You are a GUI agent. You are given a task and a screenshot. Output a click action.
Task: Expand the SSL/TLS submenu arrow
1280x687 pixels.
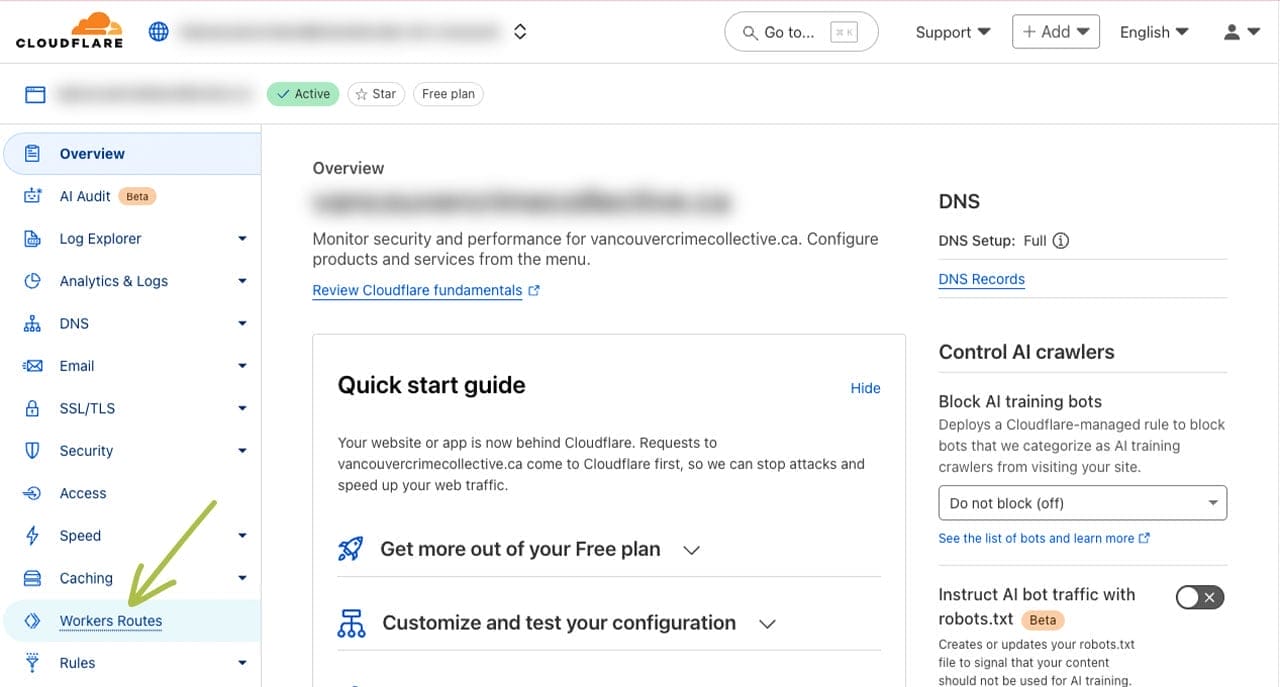pyautogui.click(x=242, y=409)
